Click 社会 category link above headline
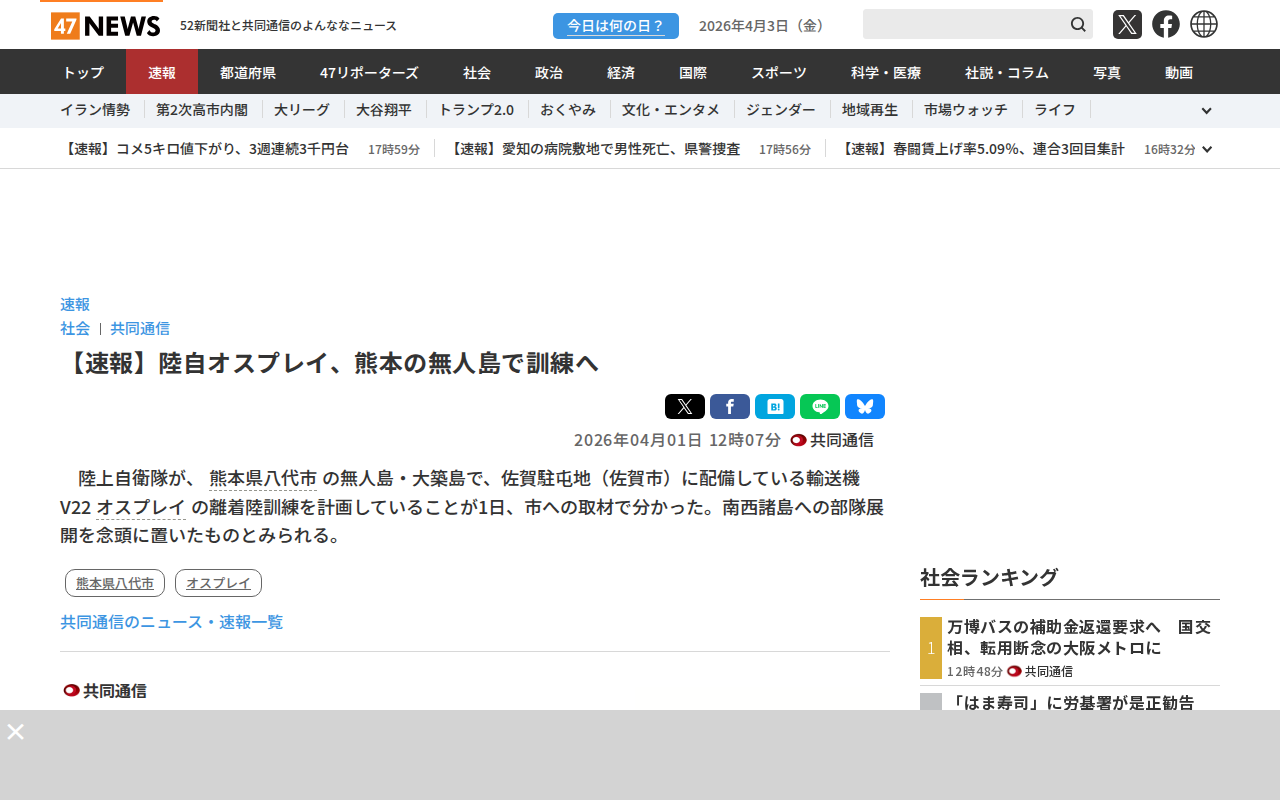The width and height of the screenshot is (1280, 800). 75,328
